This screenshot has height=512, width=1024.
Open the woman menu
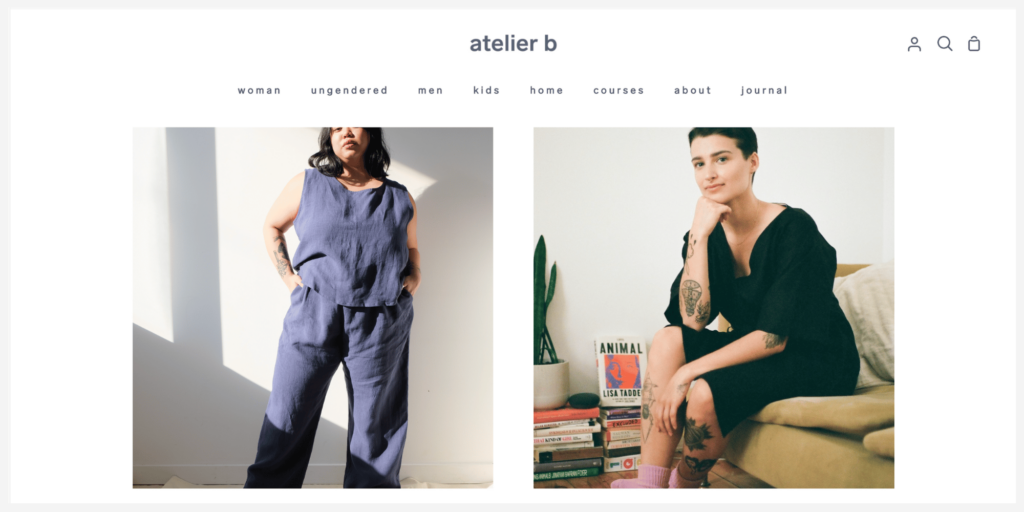pos(259,90)
